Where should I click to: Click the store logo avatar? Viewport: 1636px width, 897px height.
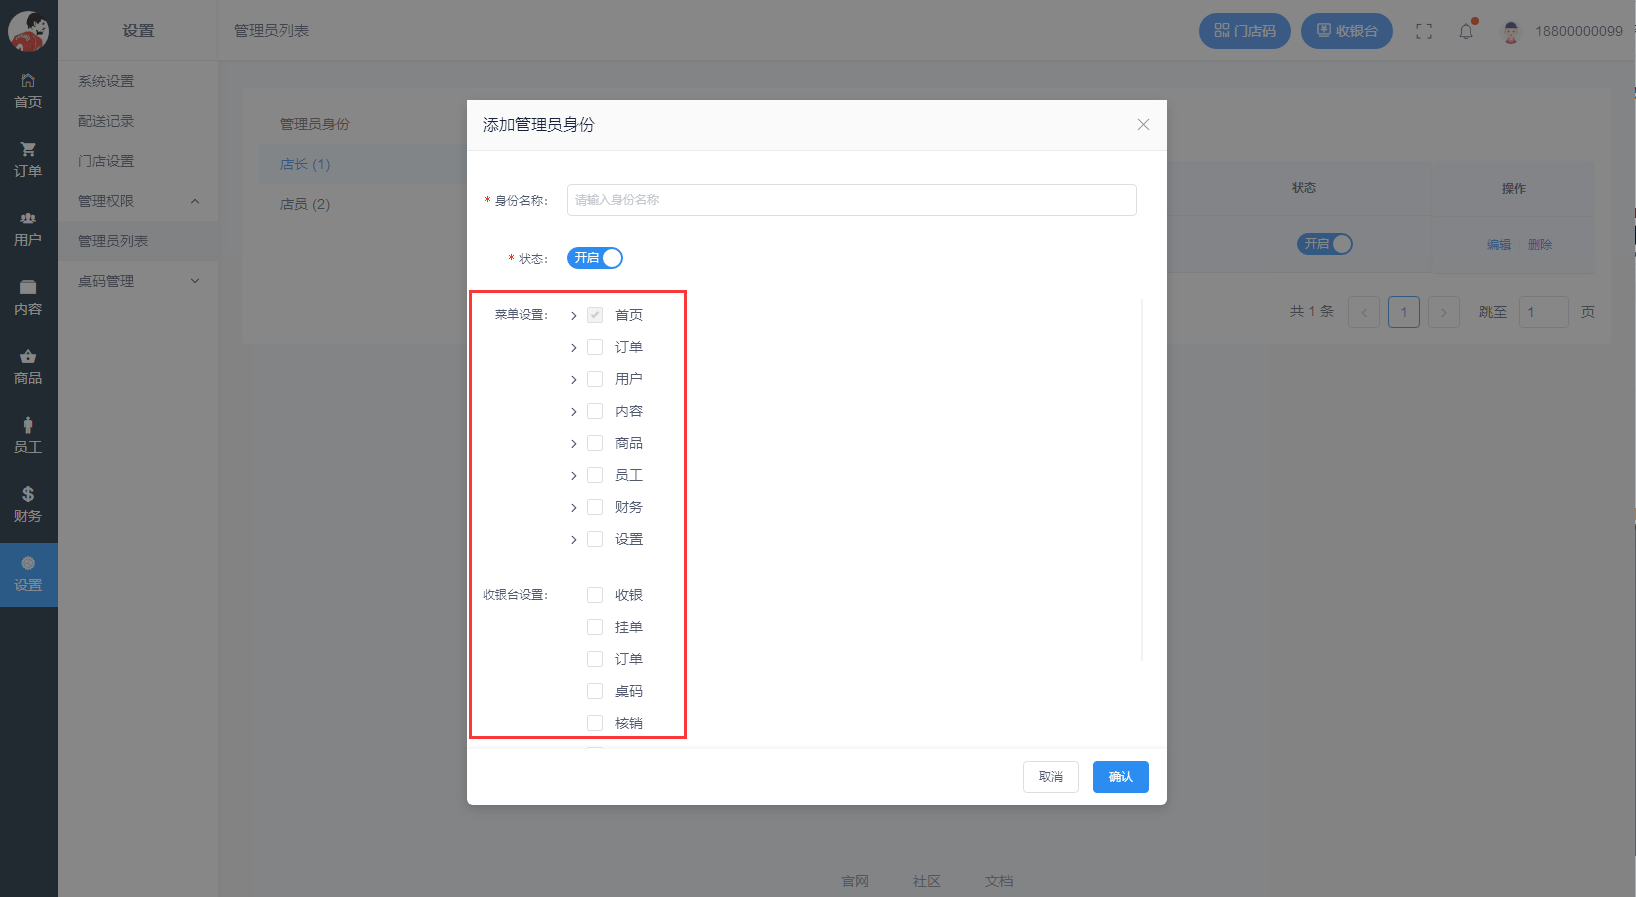point(28,31)
